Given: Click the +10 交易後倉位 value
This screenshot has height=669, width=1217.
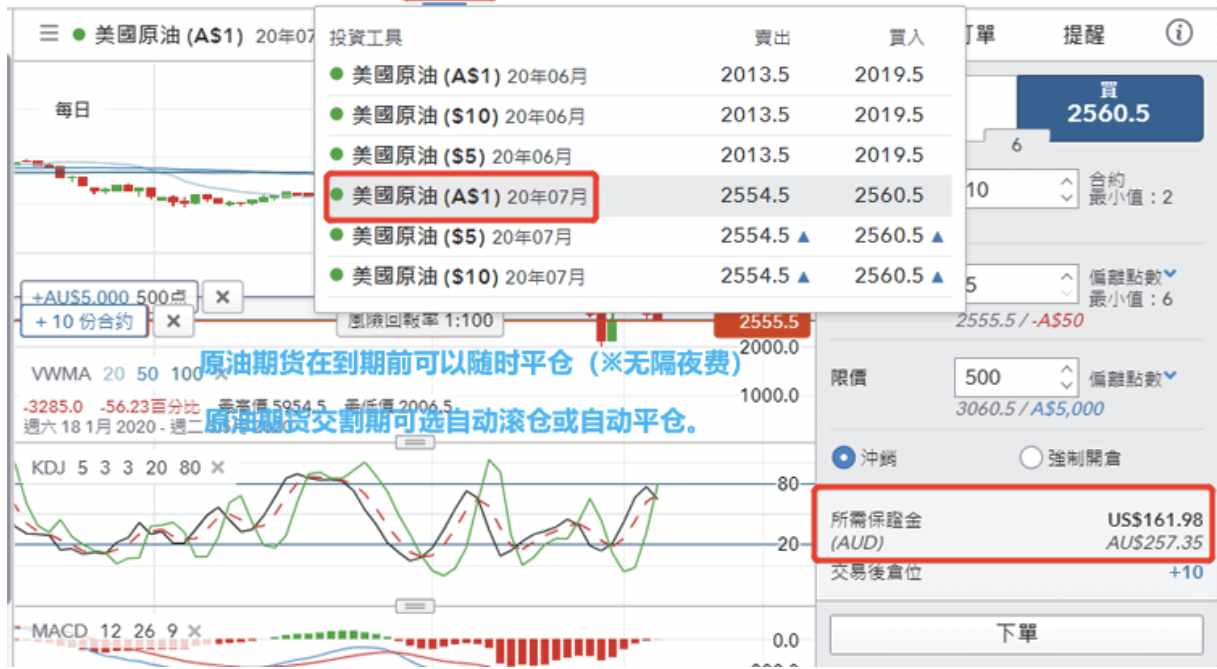Looking at the screenshot, I should (x=1186, y=572).
